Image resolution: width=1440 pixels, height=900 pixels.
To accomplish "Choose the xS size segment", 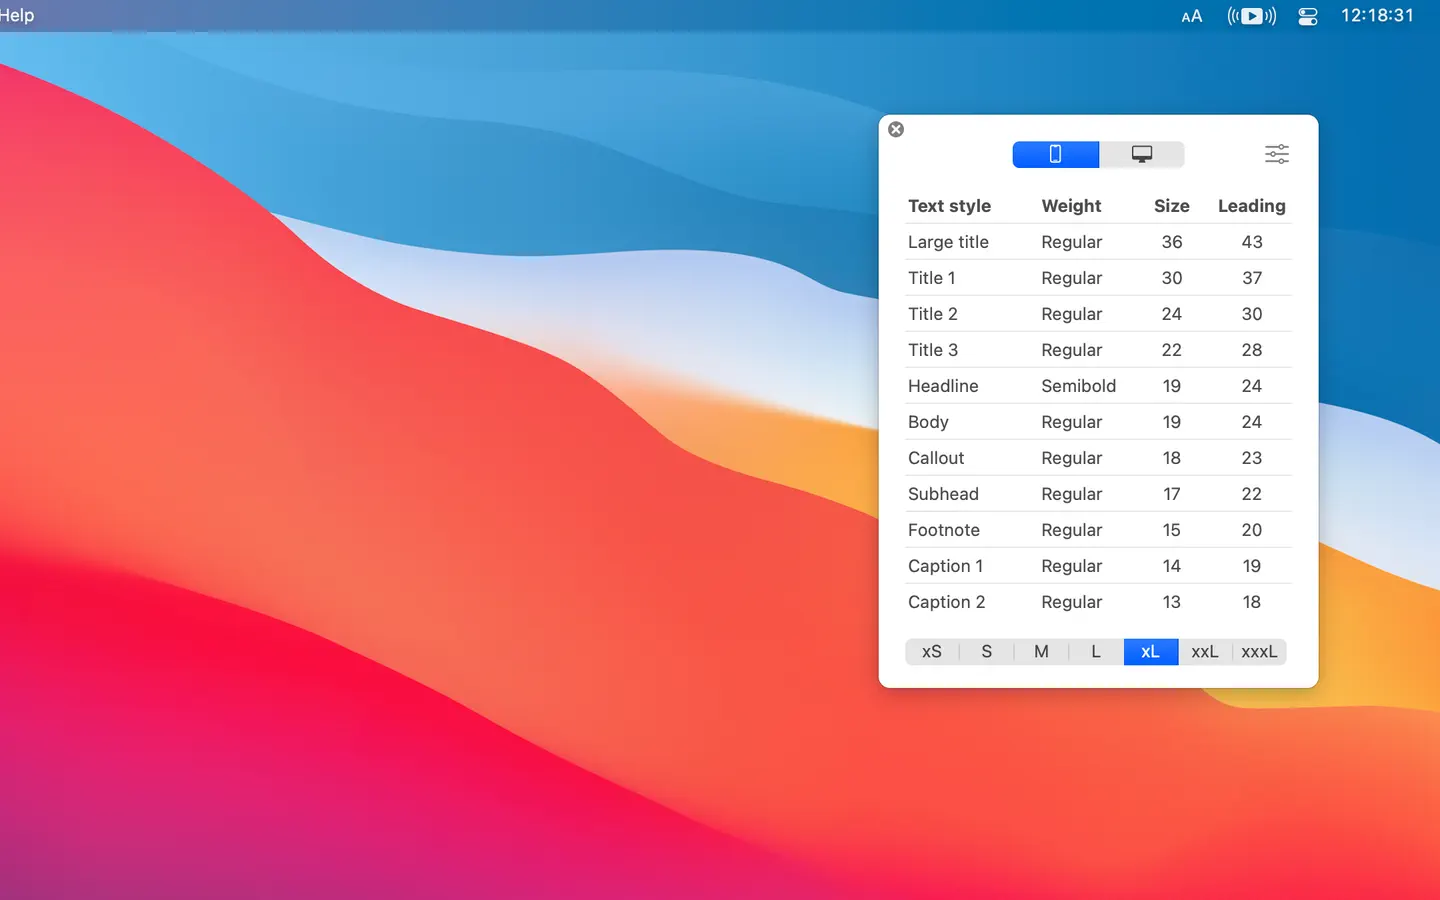I will pos(932,652).
